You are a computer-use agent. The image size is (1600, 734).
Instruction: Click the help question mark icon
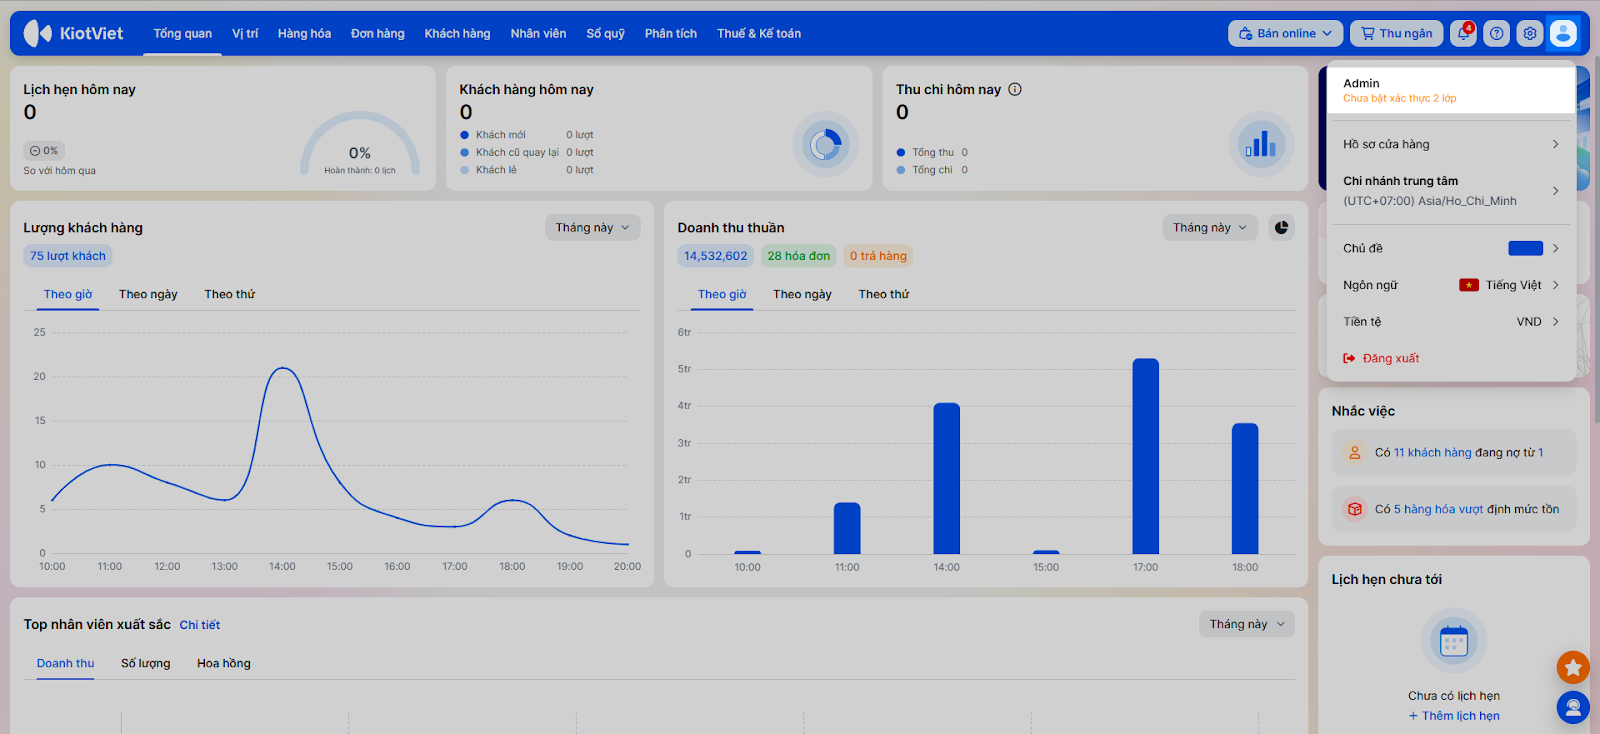tap(1496, 33)
